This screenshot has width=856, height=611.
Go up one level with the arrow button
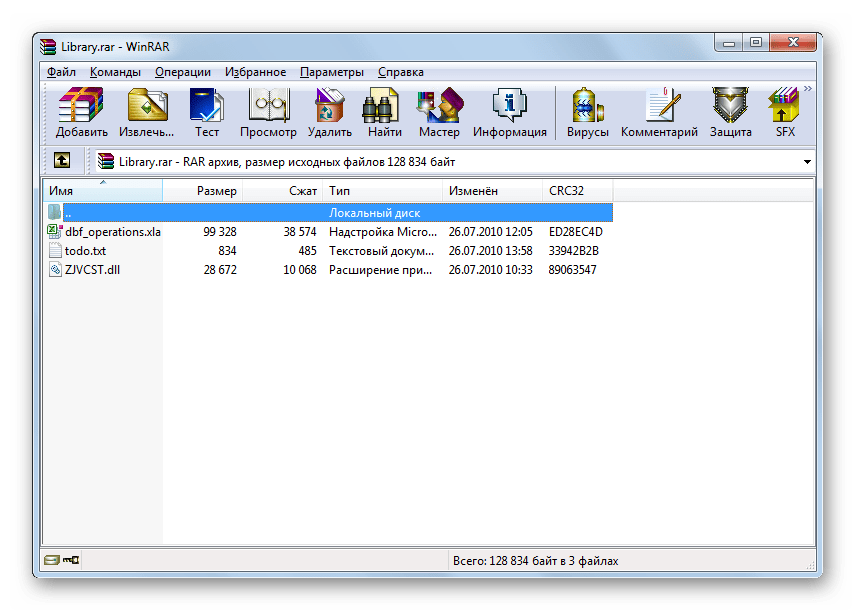(62, 161)
